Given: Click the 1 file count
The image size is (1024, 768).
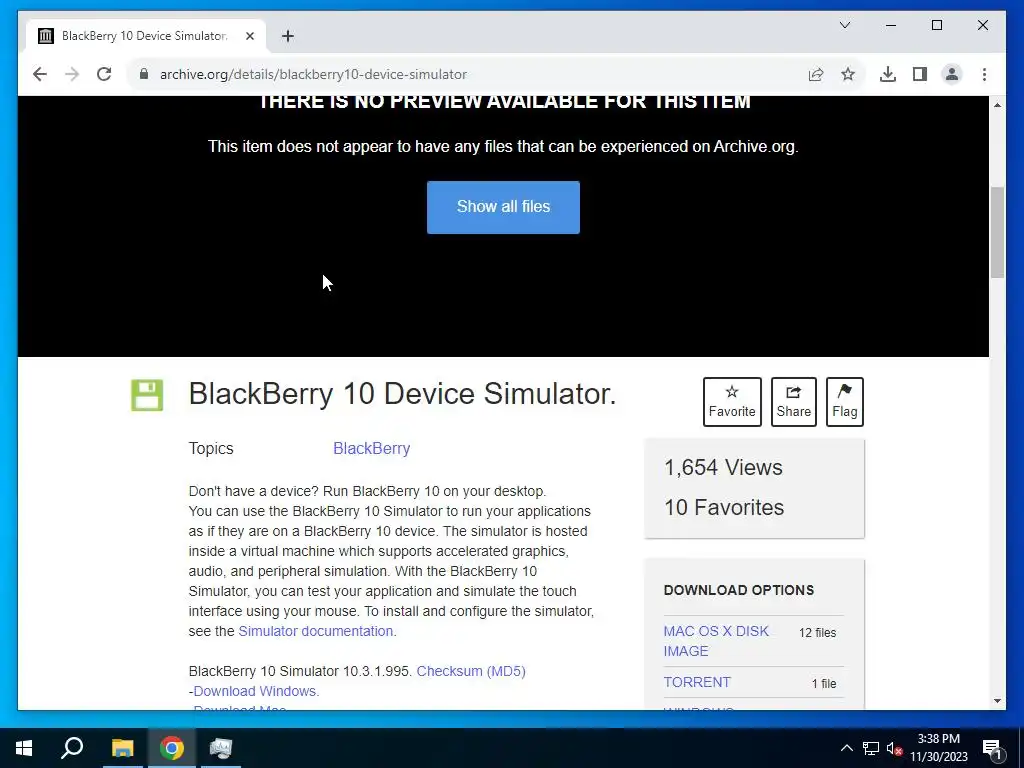Looking at the screenshot, I should tap(824, 684).
